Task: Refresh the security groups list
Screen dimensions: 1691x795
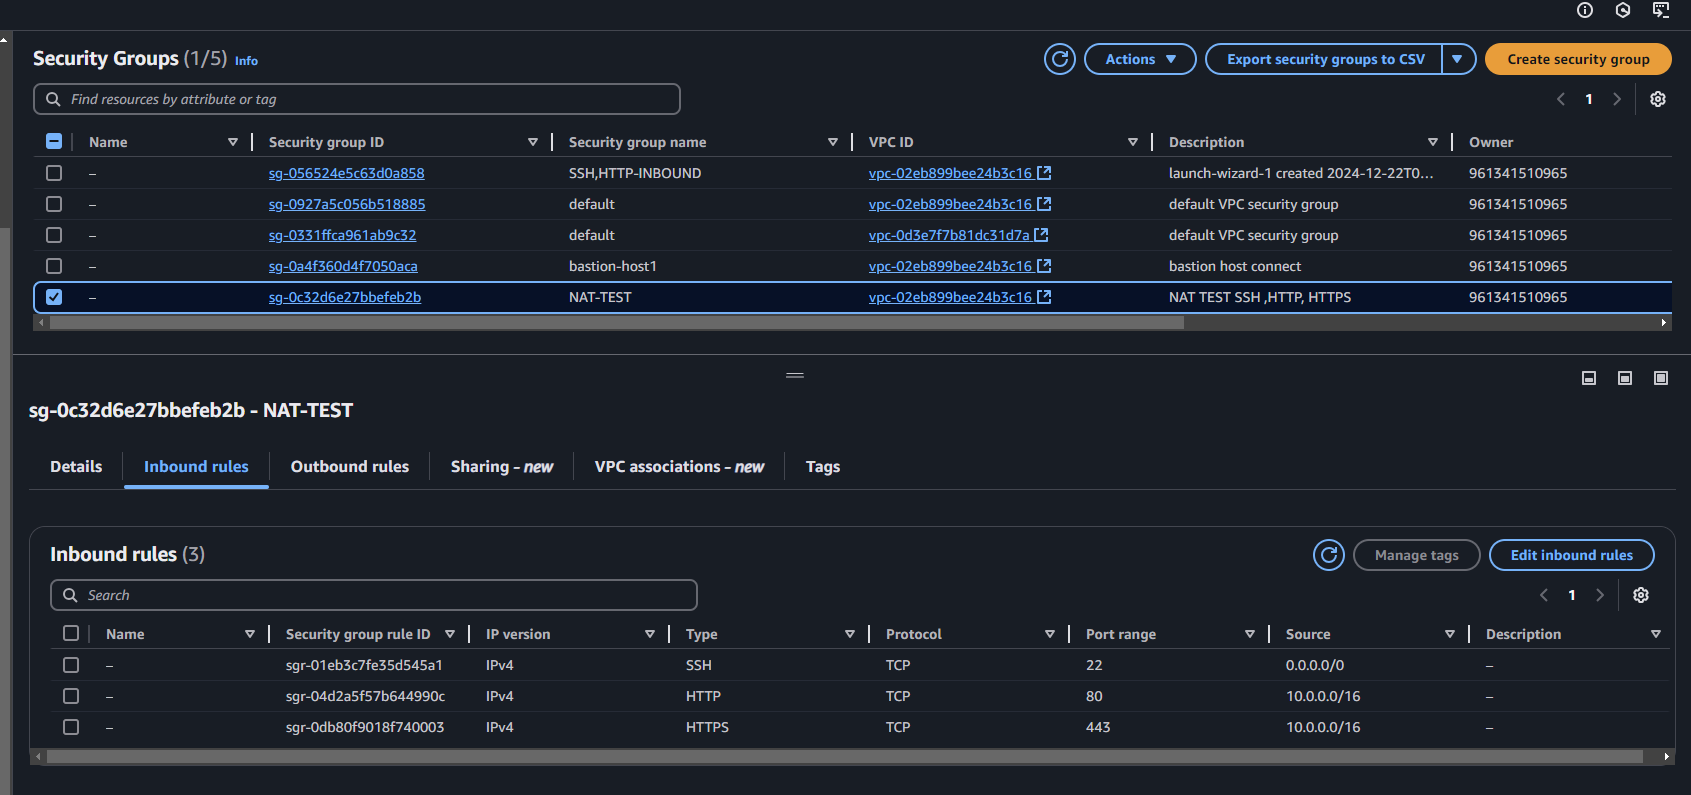Action: click(x=1060, y=59)
